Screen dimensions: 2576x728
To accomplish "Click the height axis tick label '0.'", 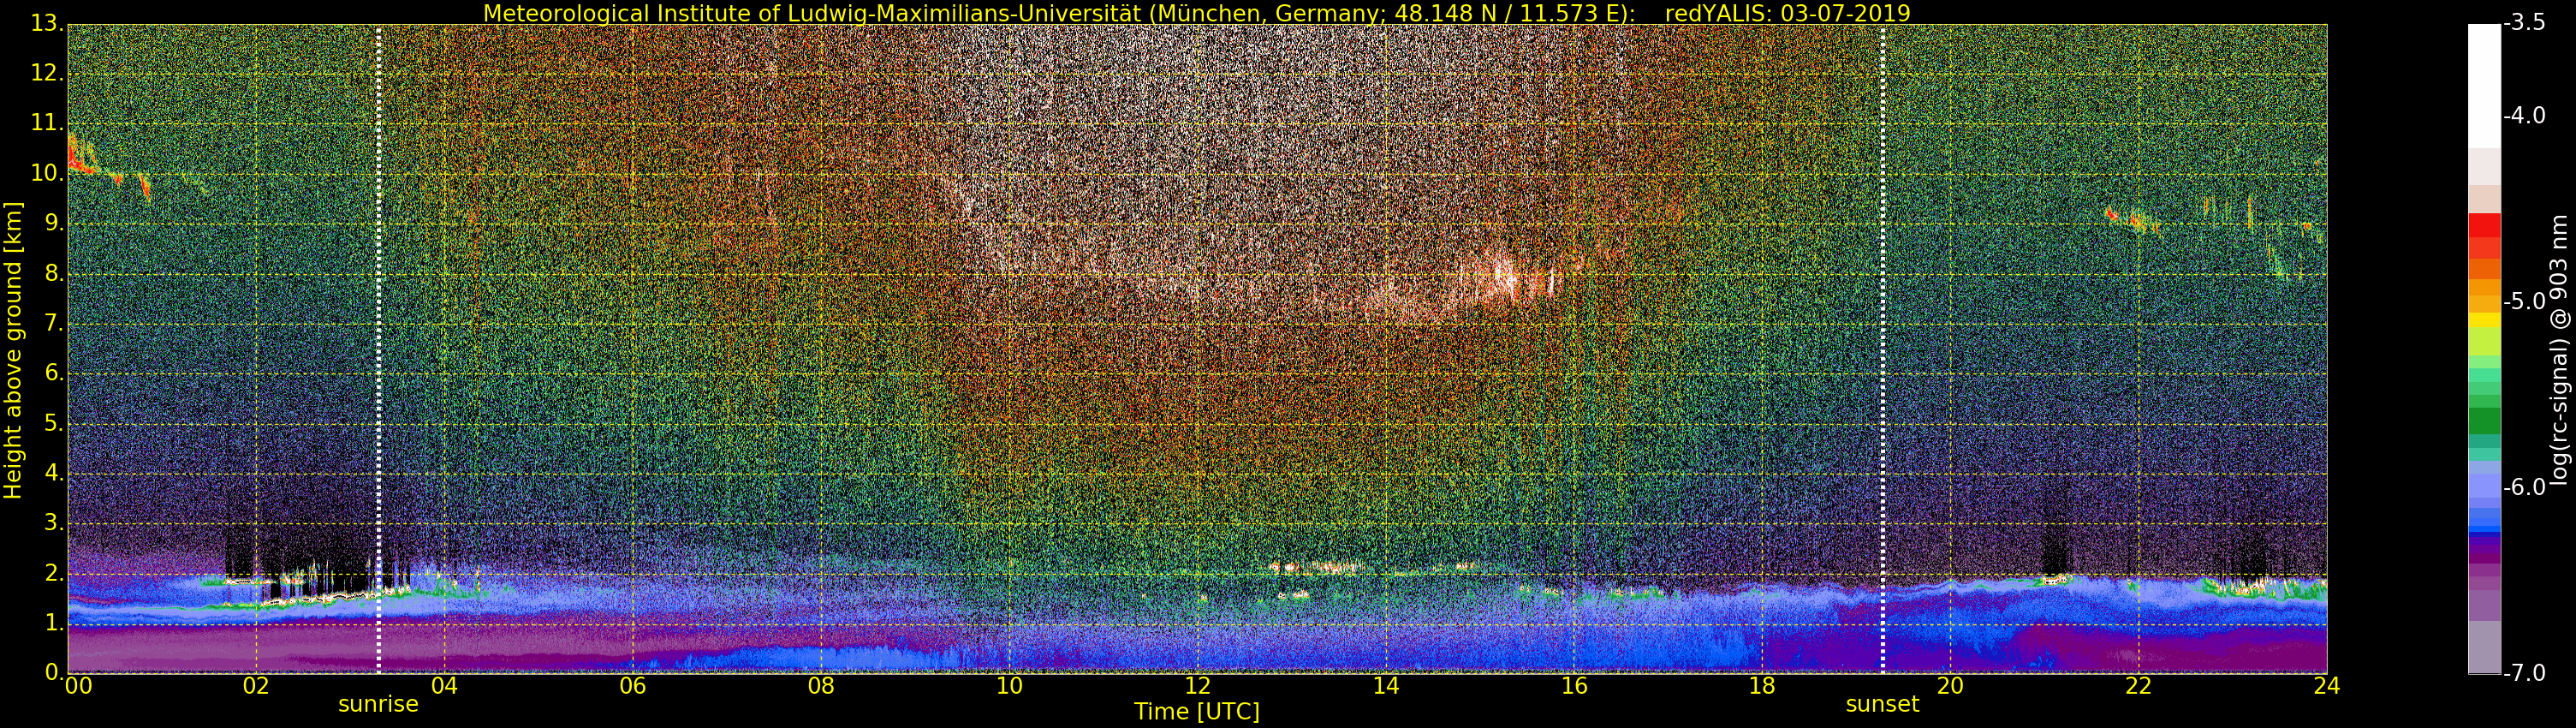I will coord(54,672).
